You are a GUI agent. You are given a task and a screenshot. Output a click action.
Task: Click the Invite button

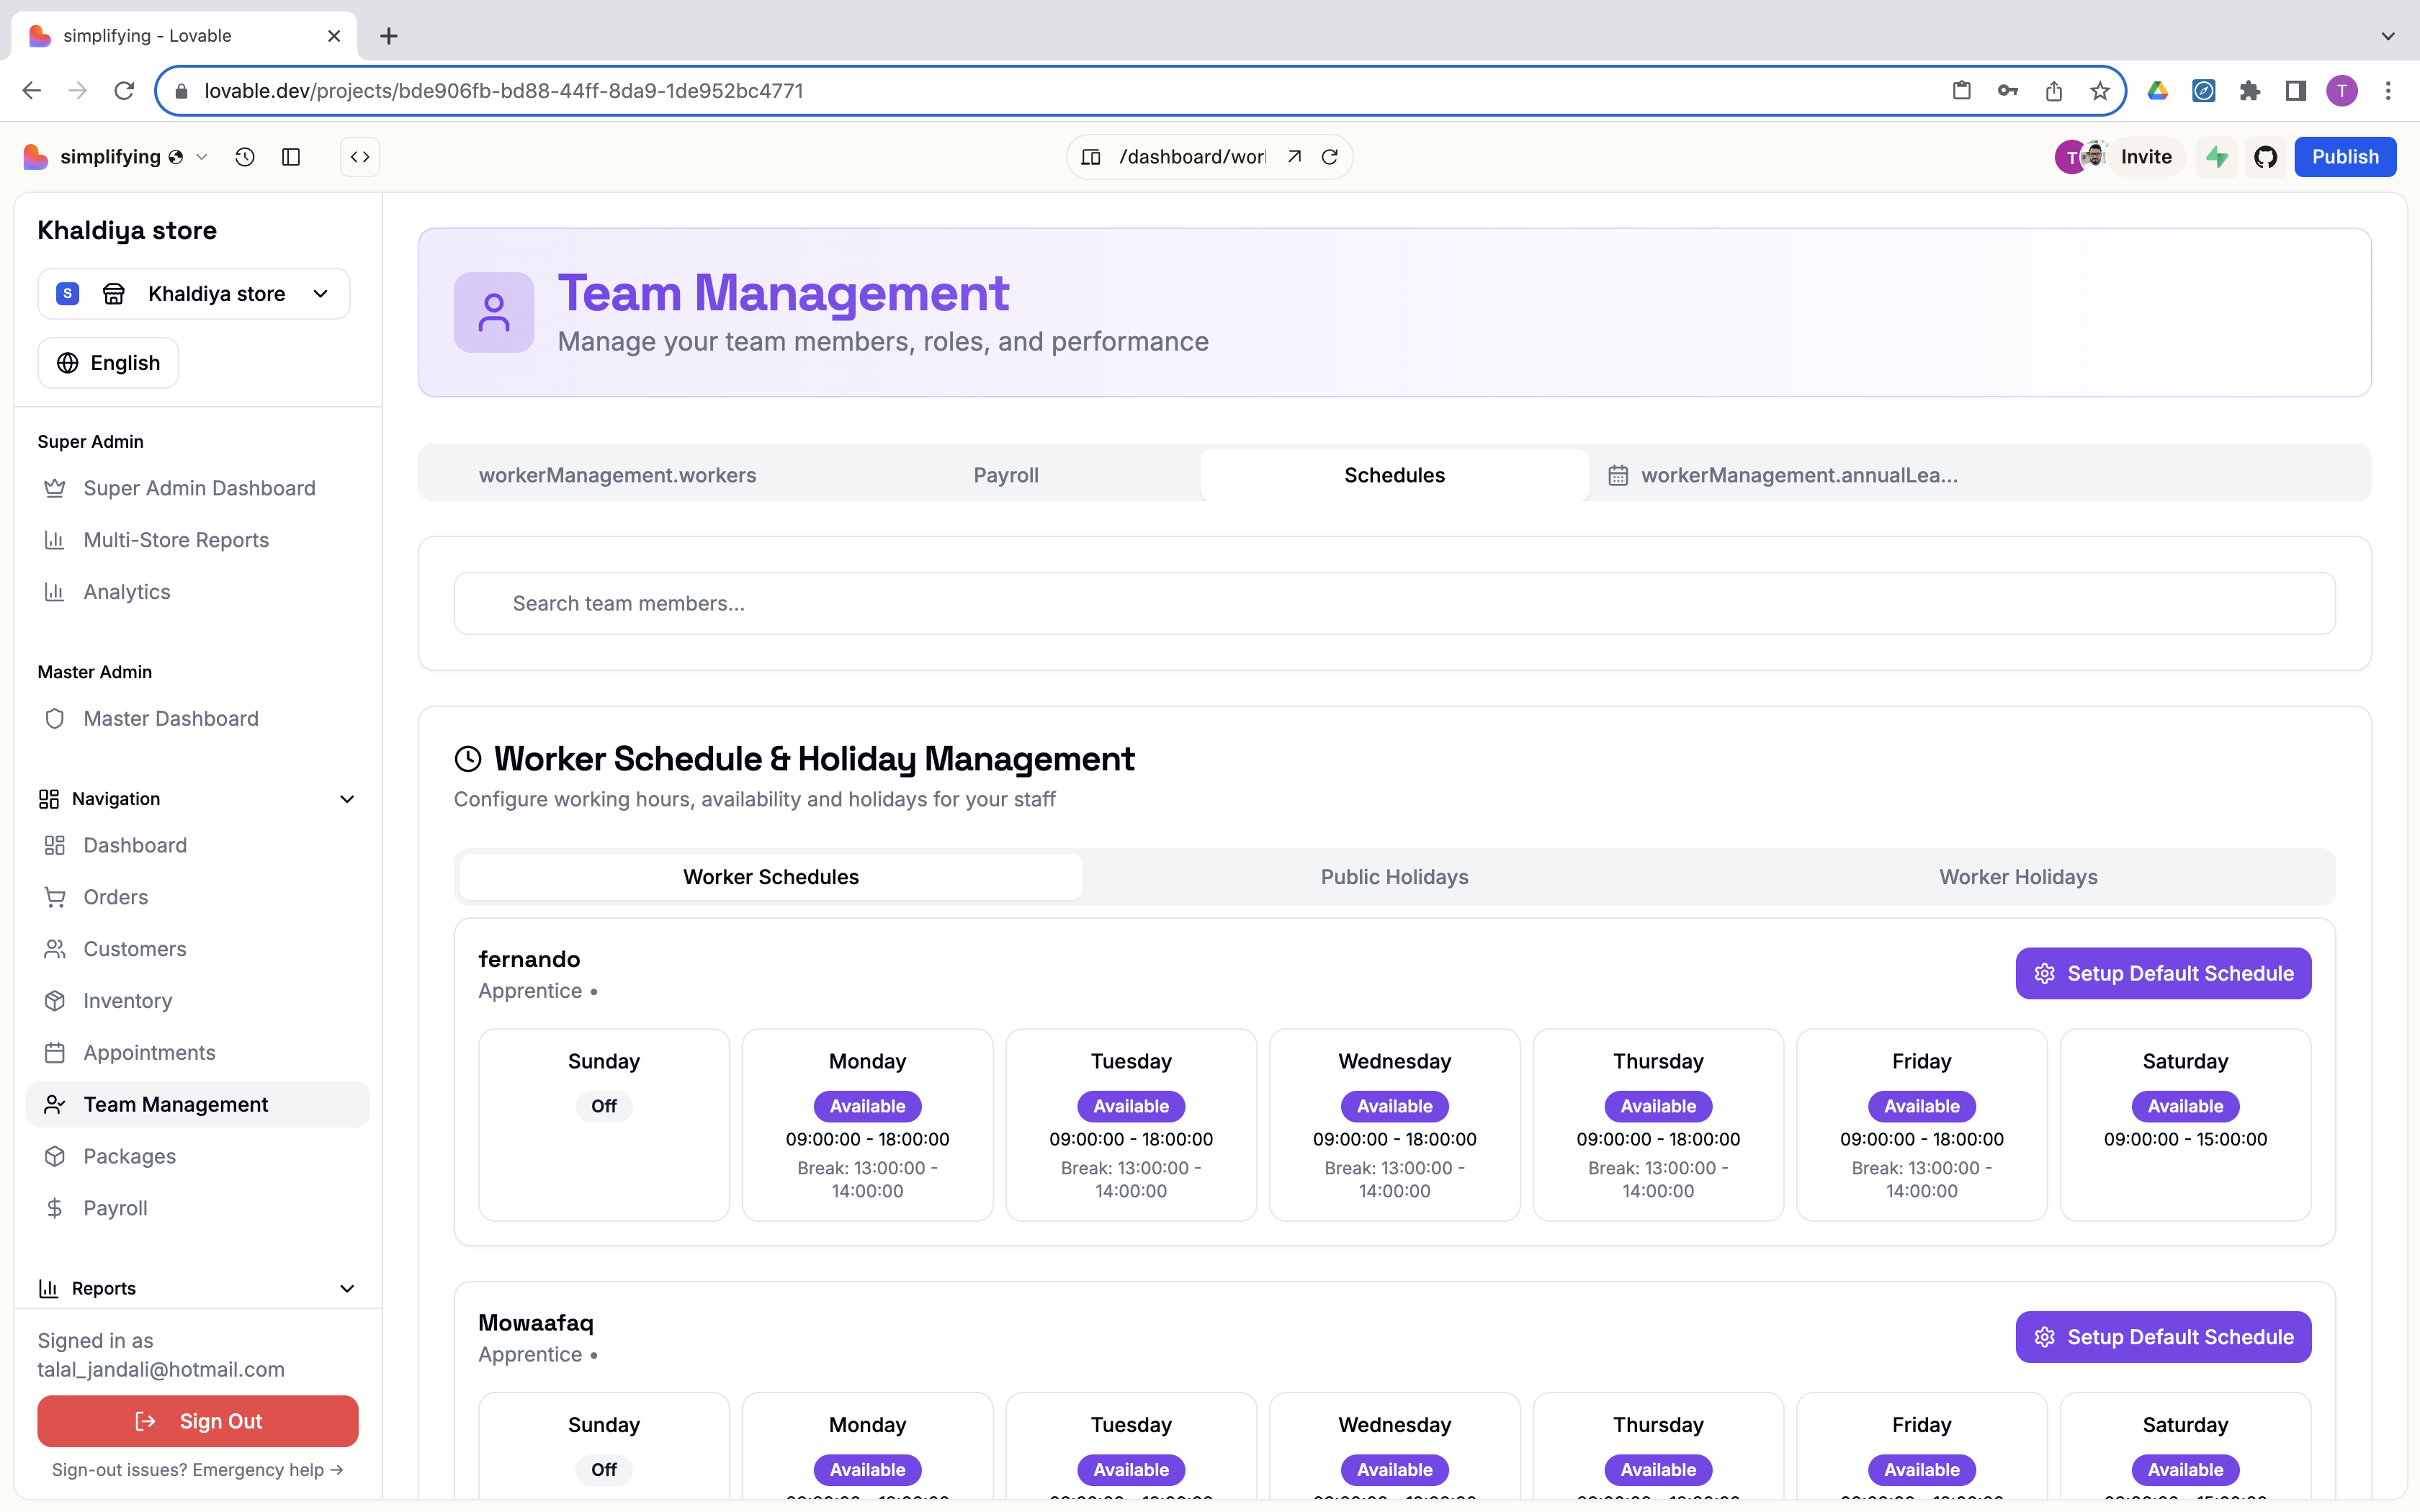[2146, 157]
